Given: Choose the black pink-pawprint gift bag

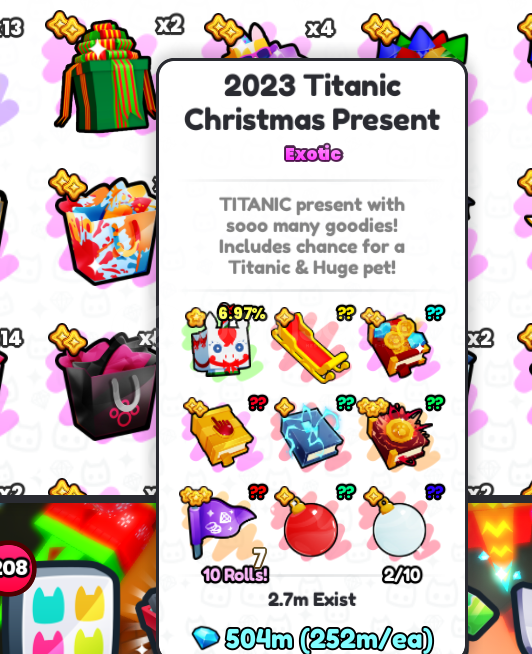Looking at the screenshot, I should pyautogui.click(x=106, y=386).
